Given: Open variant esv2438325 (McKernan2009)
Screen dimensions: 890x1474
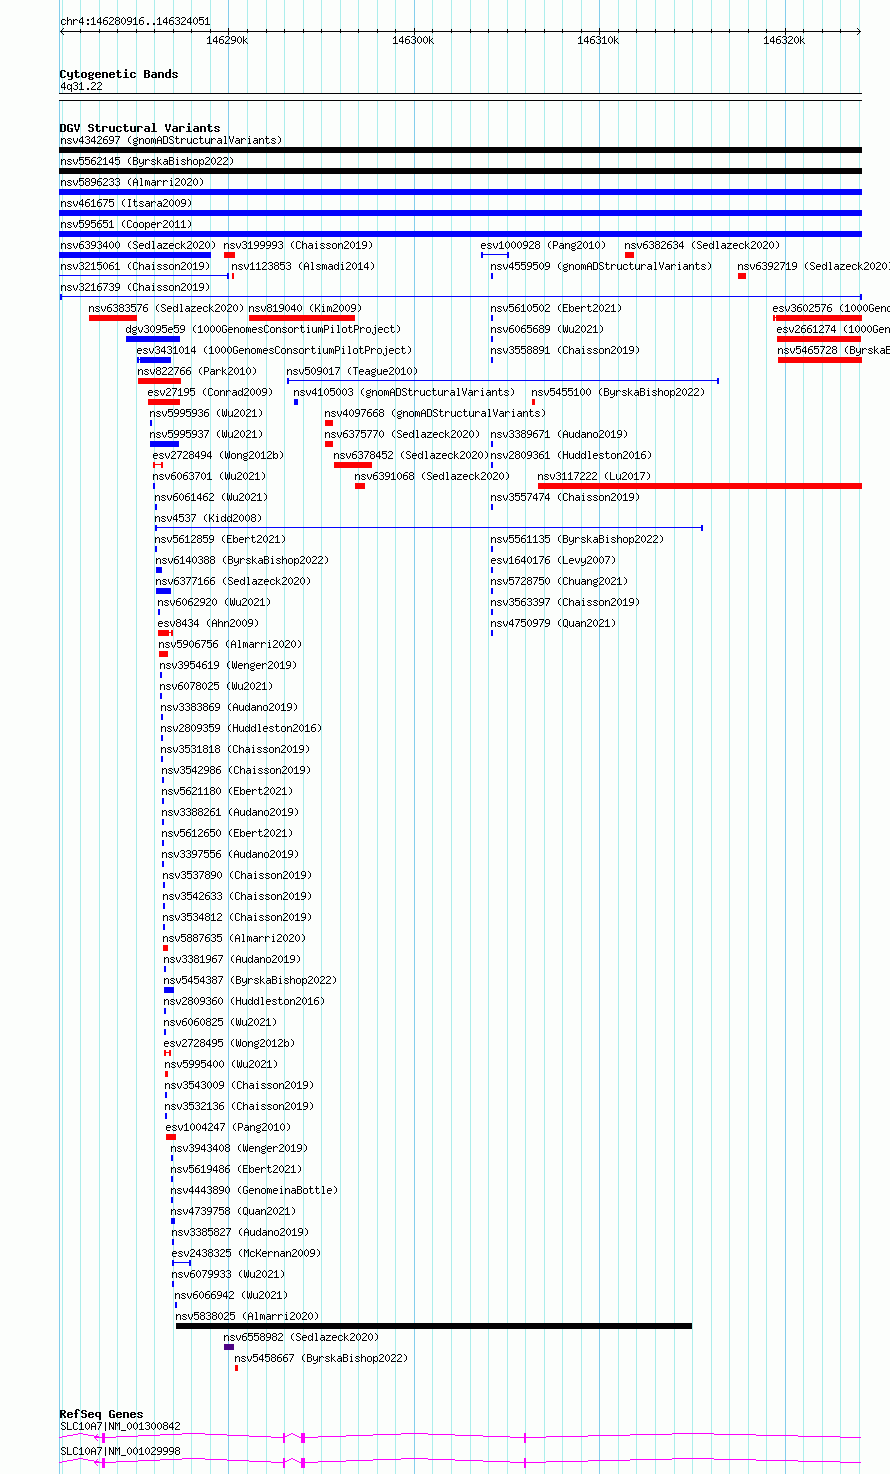Looking at the screenshot, I should [246, 1253].
